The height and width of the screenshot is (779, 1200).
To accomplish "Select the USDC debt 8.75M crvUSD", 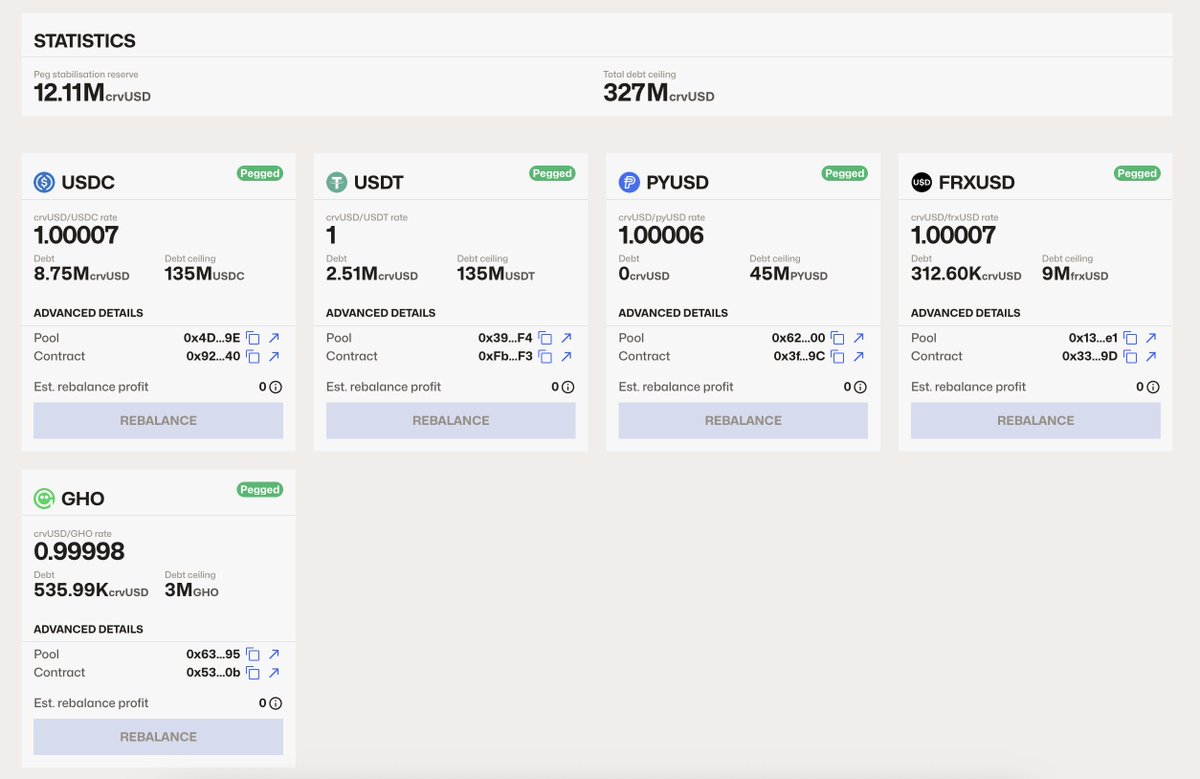I will pos(82,274).
